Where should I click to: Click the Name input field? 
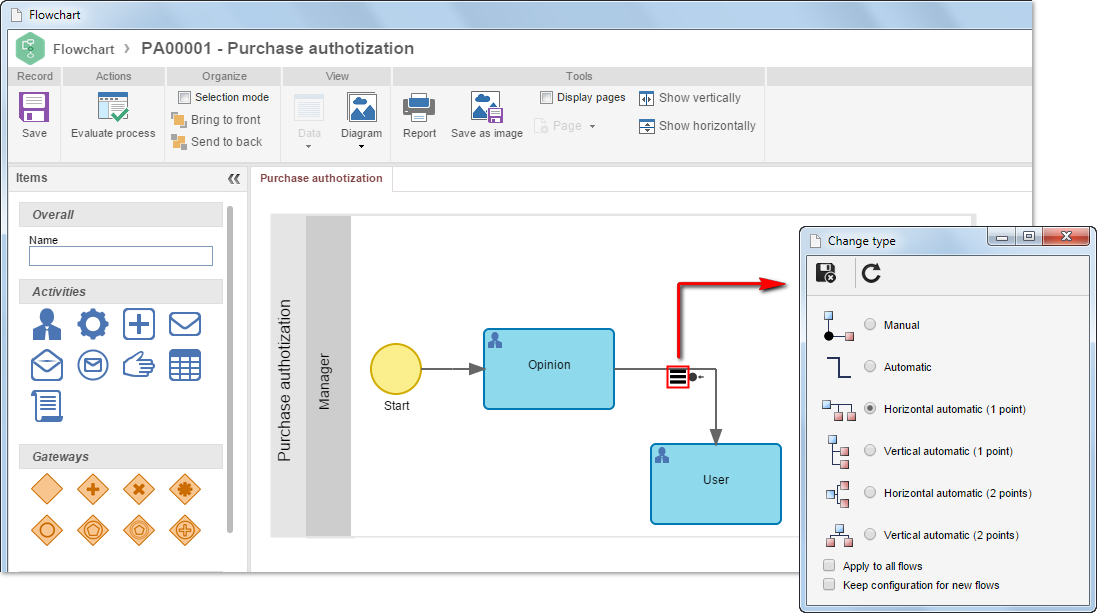tap(120, 256)
